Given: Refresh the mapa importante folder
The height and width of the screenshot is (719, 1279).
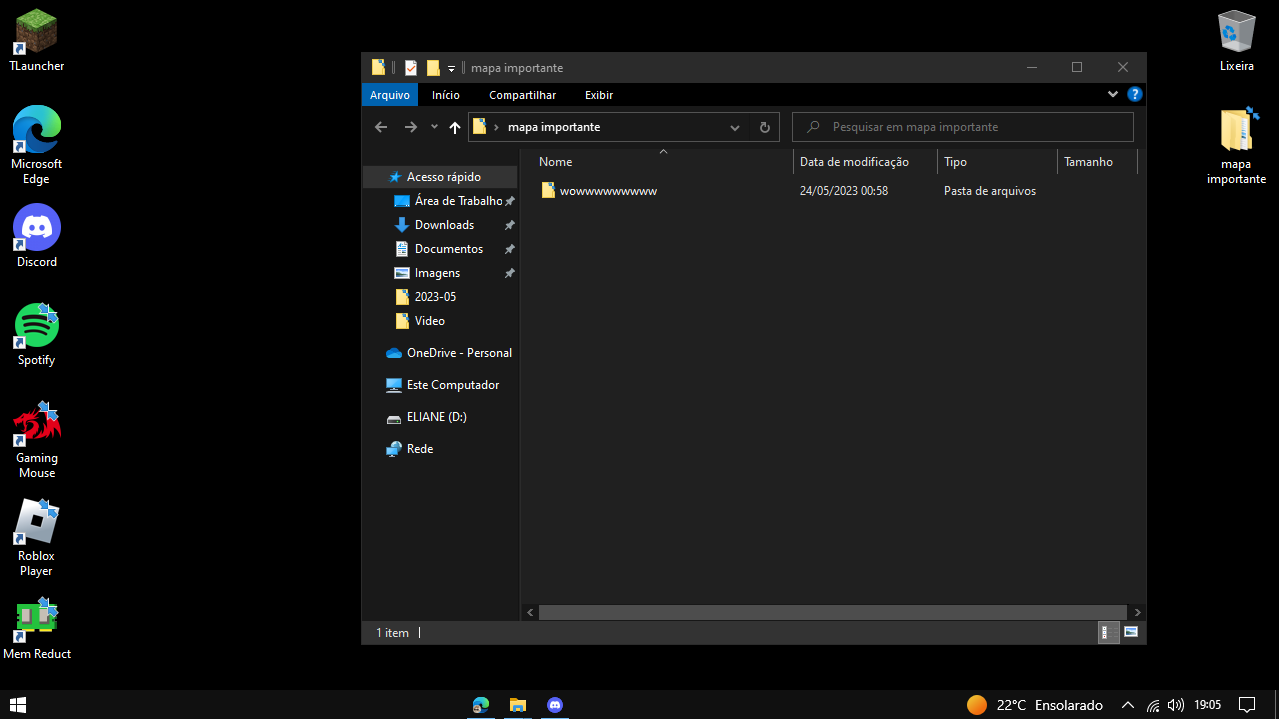Looking at the screenshot, I should pos(765,127).
